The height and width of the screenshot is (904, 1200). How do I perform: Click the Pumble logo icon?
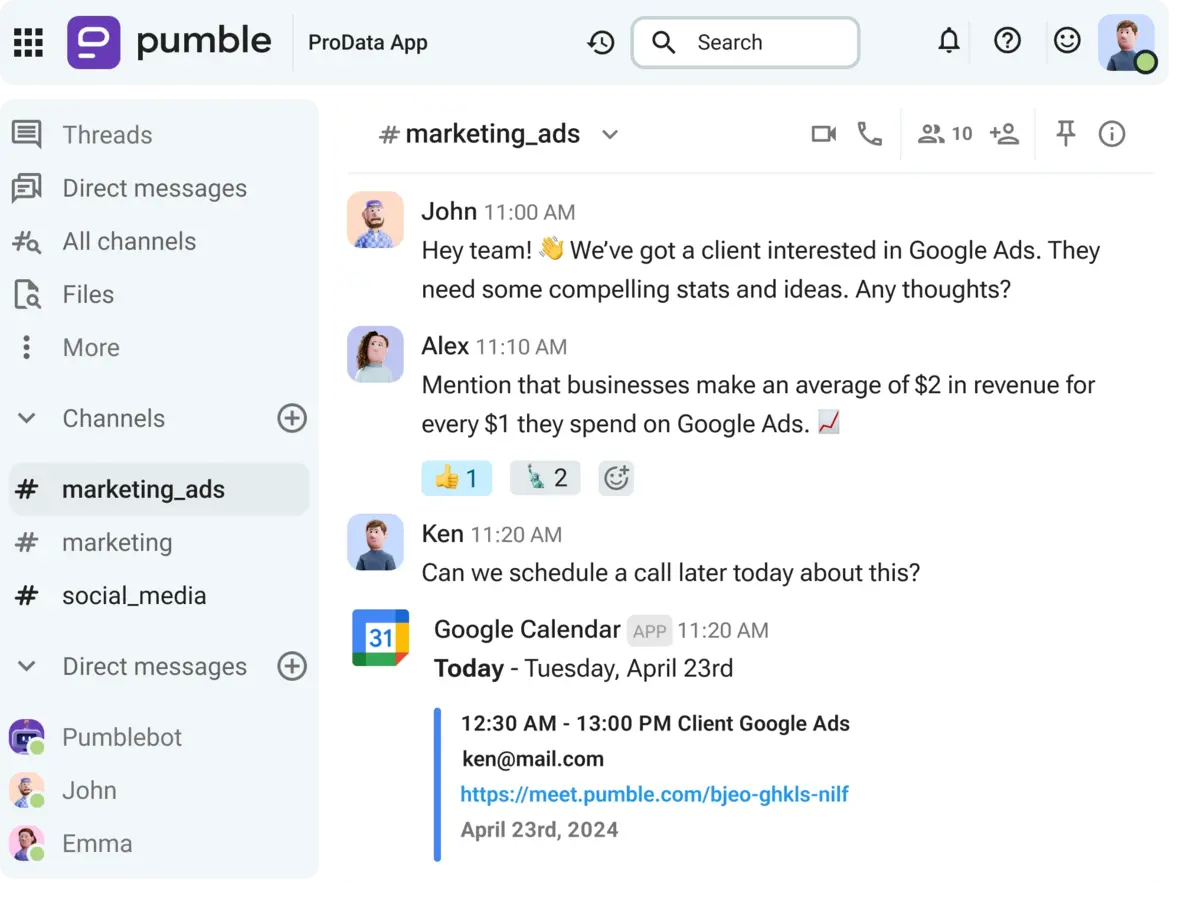(94, 42)
